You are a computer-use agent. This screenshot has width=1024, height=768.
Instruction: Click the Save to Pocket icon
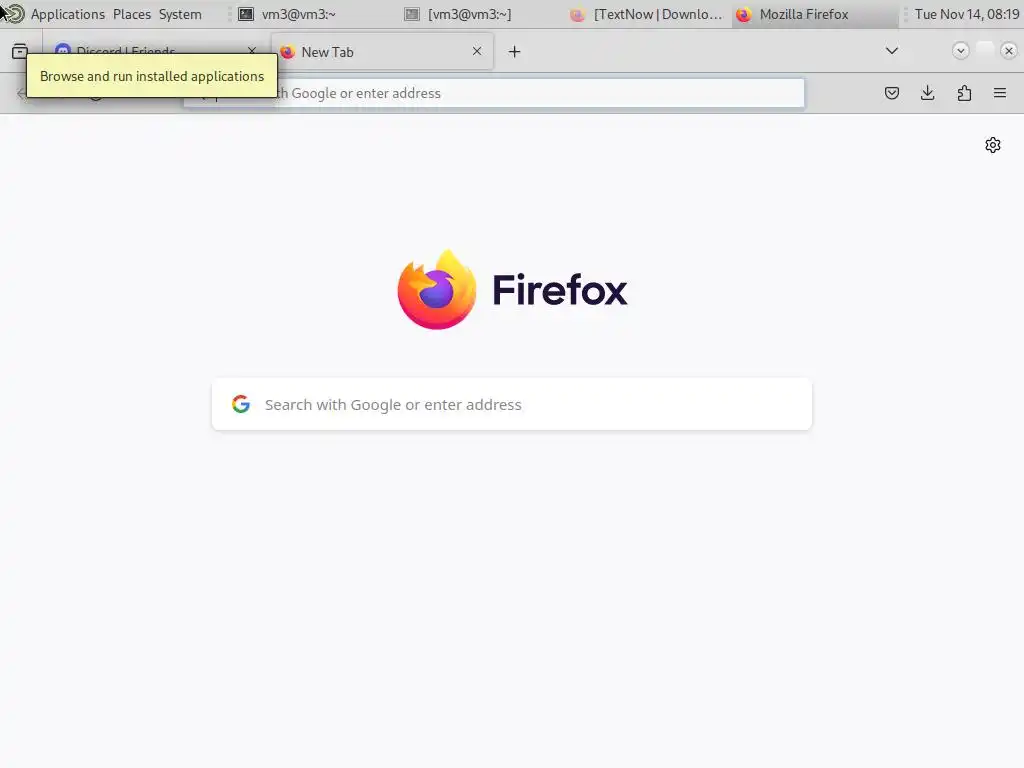pos(891,93)
